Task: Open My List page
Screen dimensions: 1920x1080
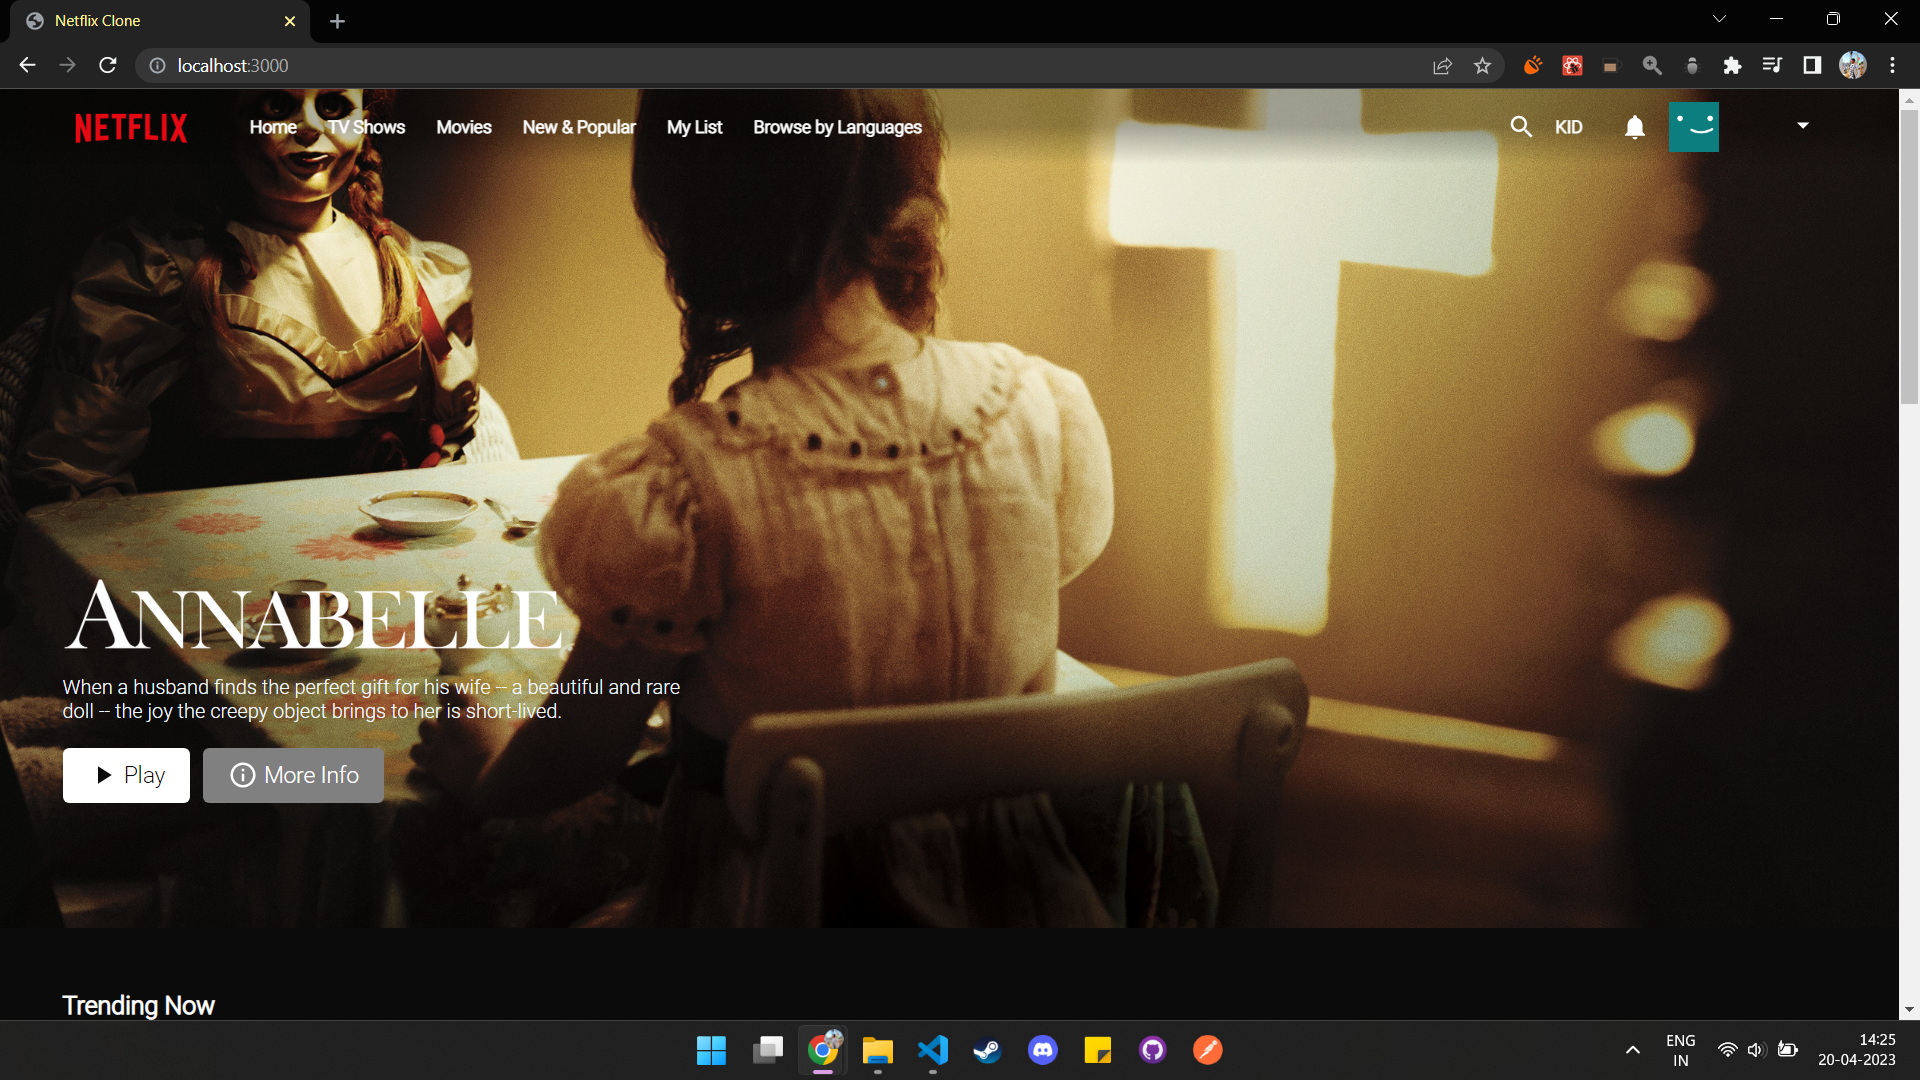Action: click(x=694, y=127)
